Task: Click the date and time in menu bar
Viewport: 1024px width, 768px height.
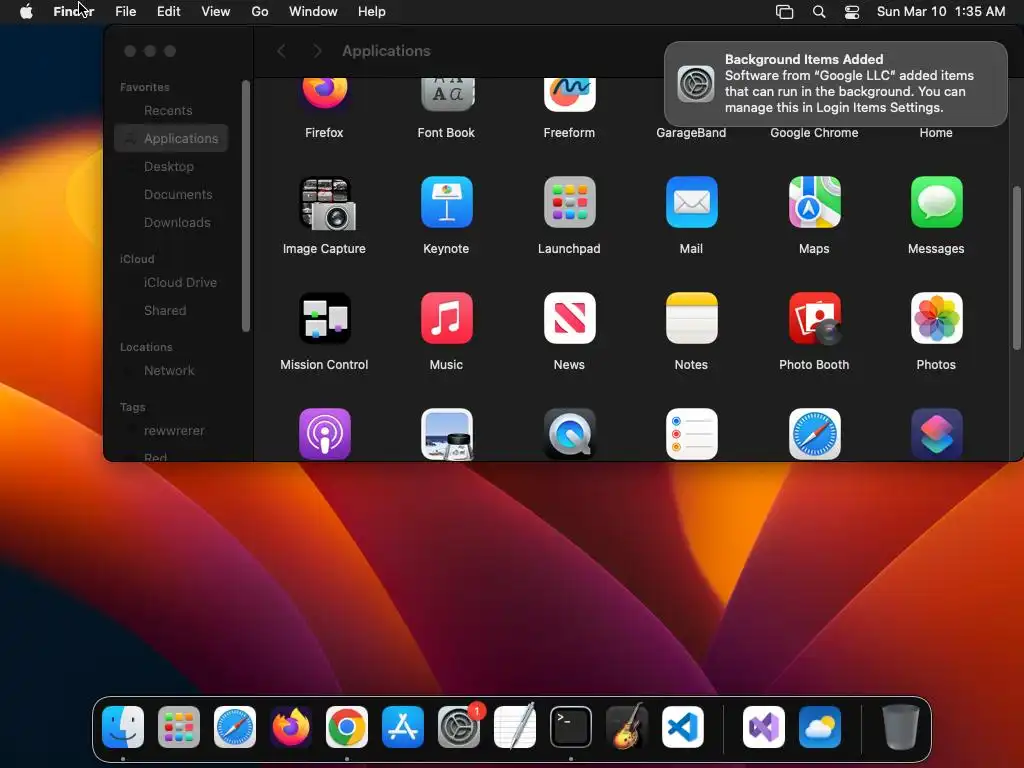Action: click(x=941, y=12)
